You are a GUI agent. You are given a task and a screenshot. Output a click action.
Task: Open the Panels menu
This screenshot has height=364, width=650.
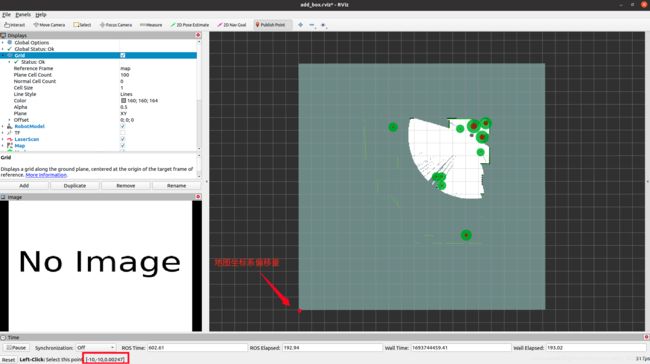pos(23,15)
